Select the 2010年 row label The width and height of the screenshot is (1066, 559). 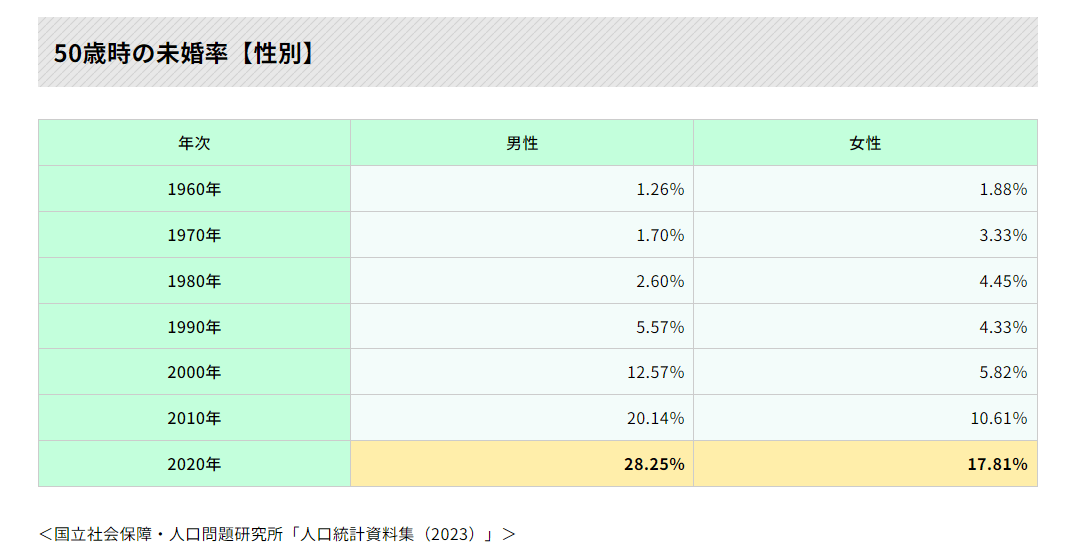point(194,418)
